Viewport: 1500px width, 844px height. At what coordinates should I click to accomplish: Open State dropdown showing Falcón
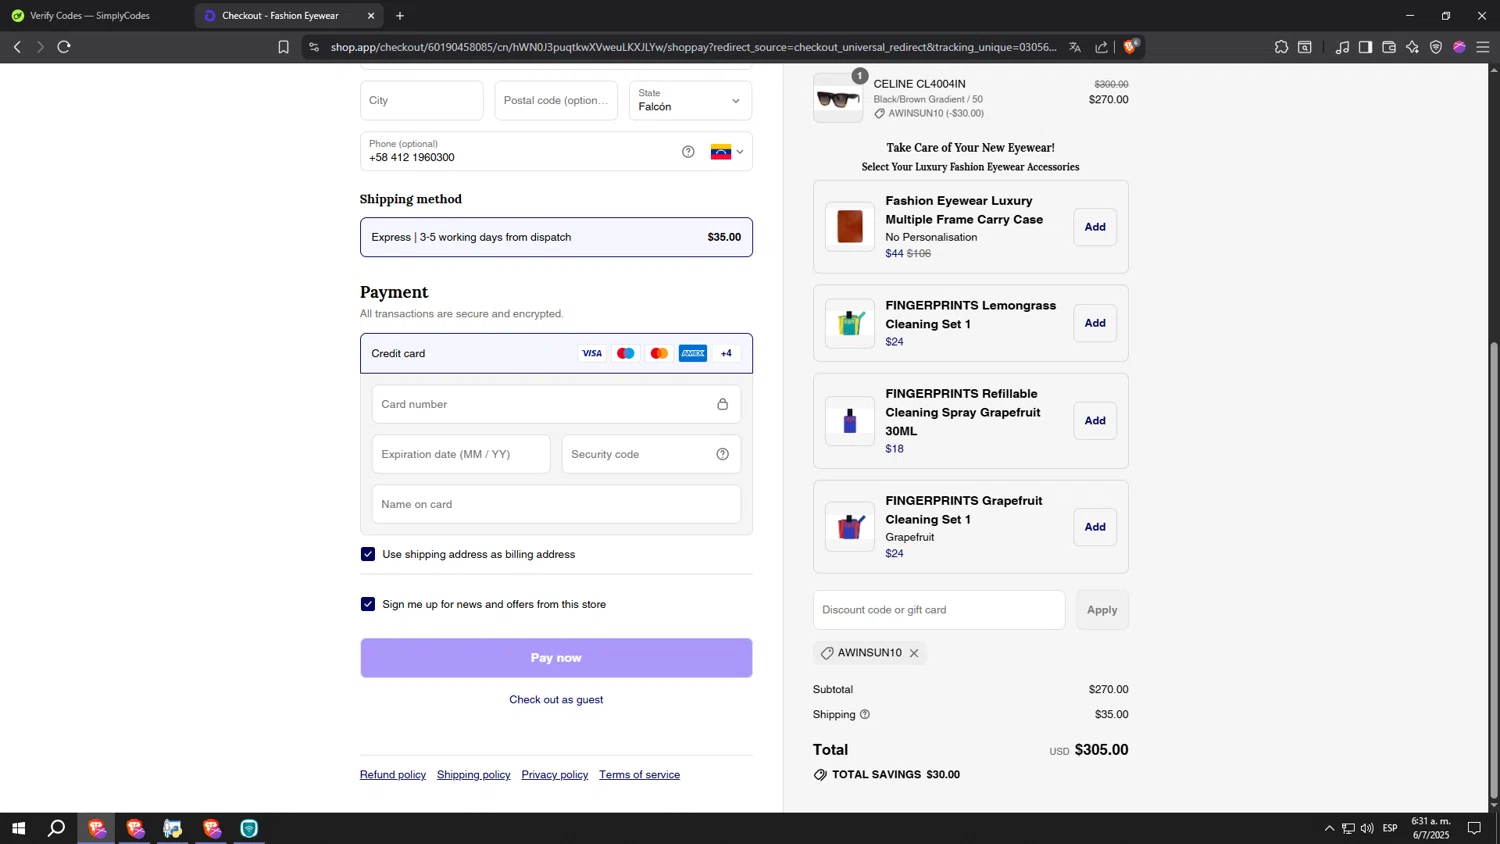click(x=690, y=100)
